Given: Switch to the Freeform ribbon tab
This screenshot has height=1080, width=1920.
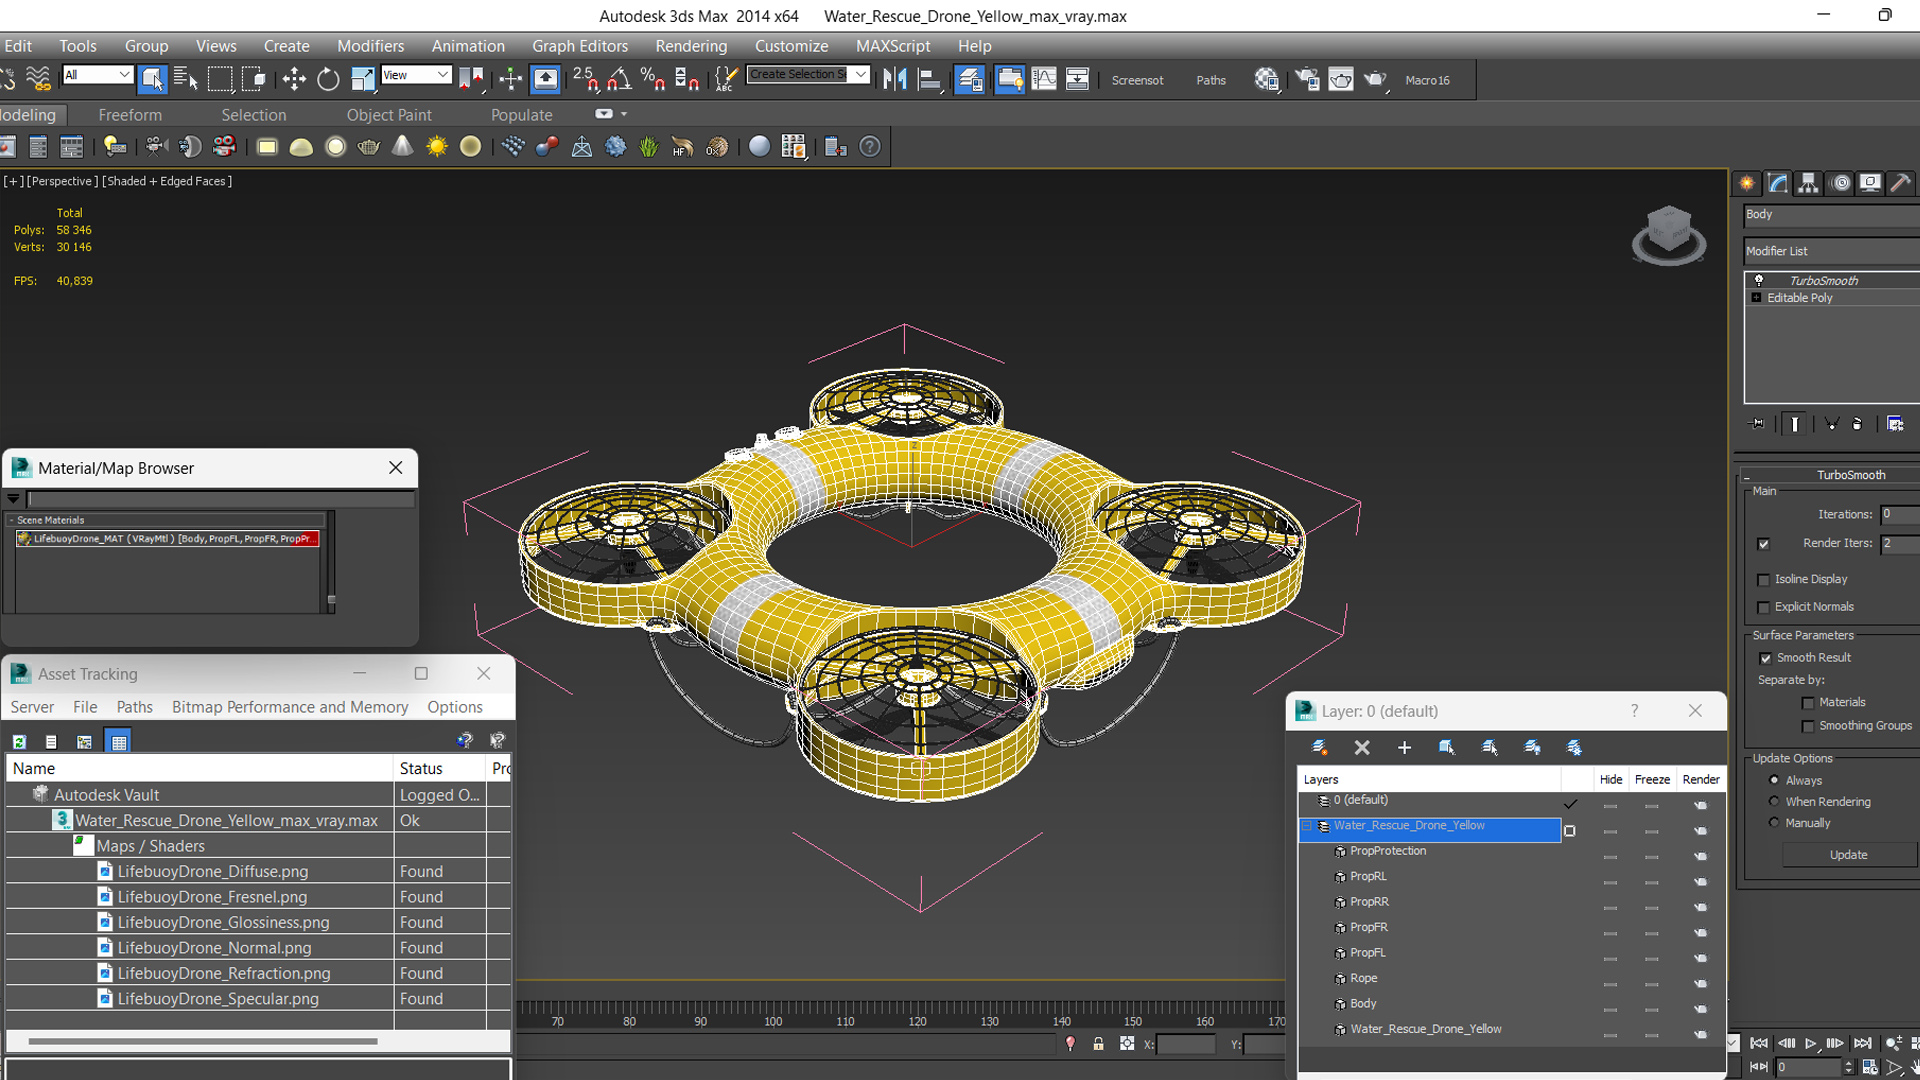Looking at the screenshot, I should point(130,115).
